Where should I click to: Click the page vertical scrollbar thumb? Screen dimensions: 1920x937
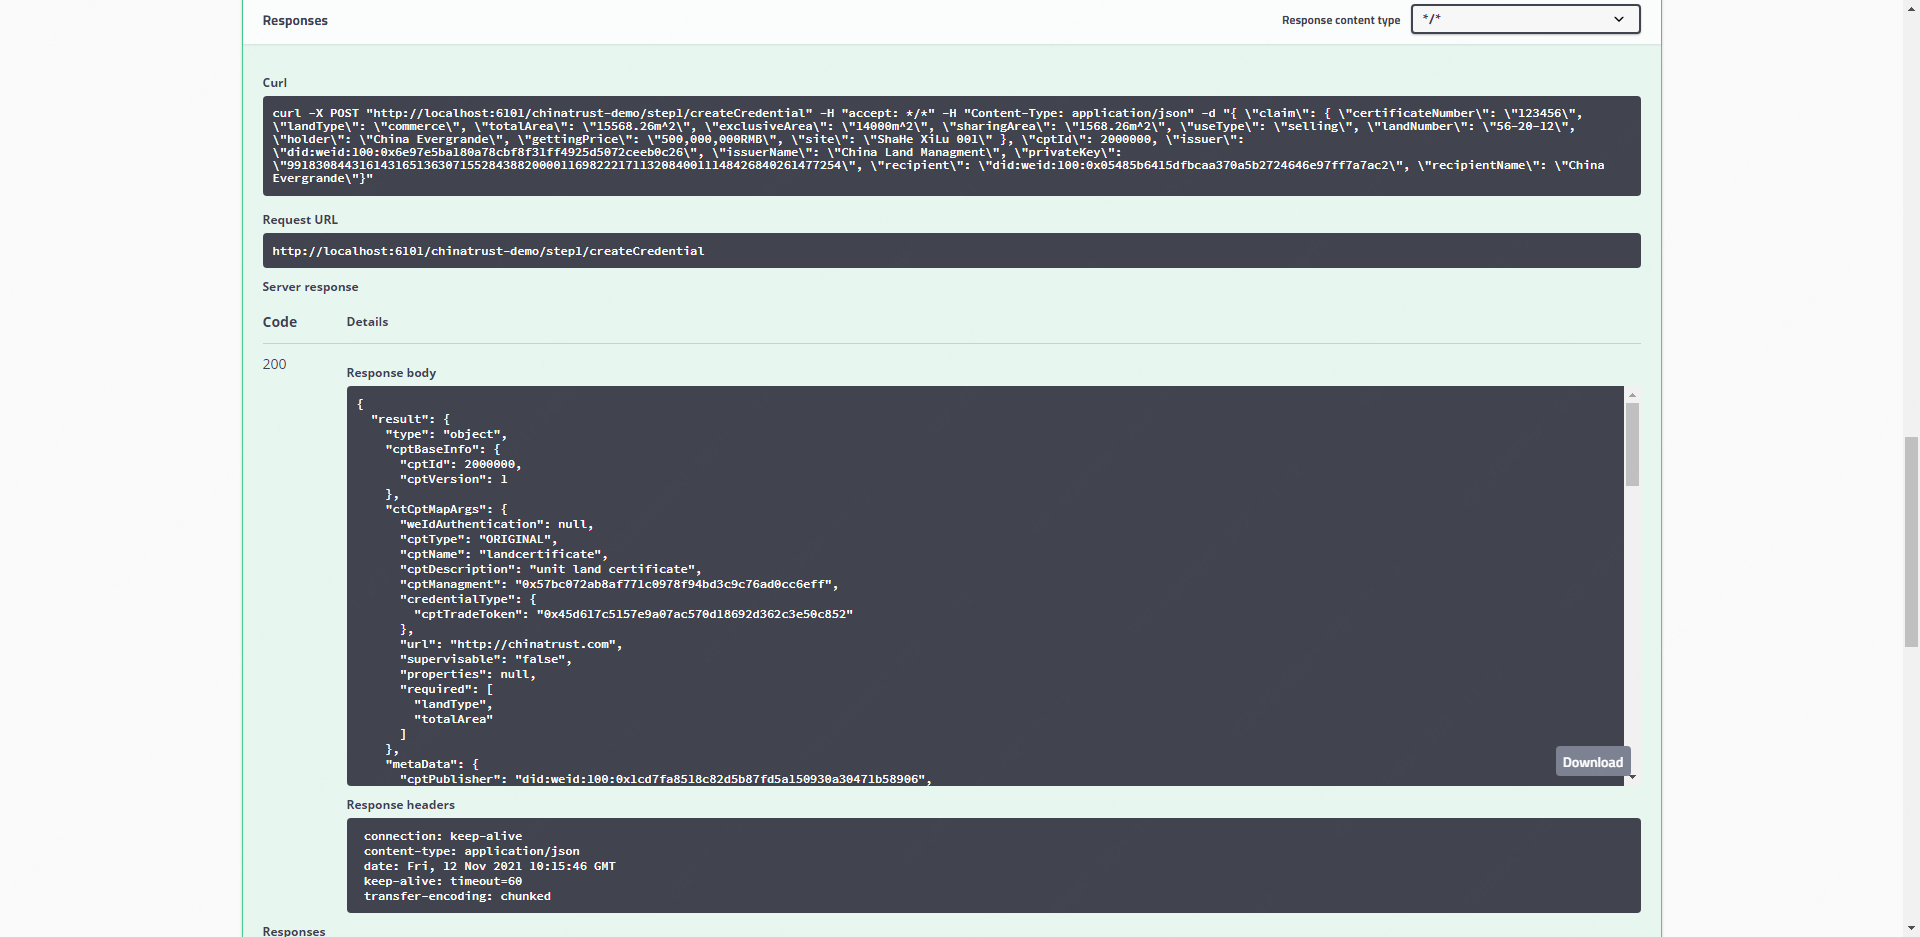pyautogui.click(x=1911, y=542)
